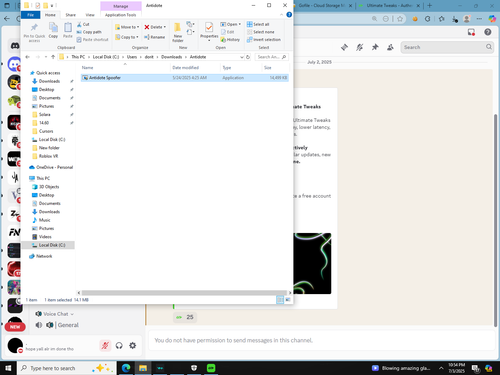Click the 25 reaction button
The width and height of the screenshot is (500, 375).
click(x=185, y=317)
